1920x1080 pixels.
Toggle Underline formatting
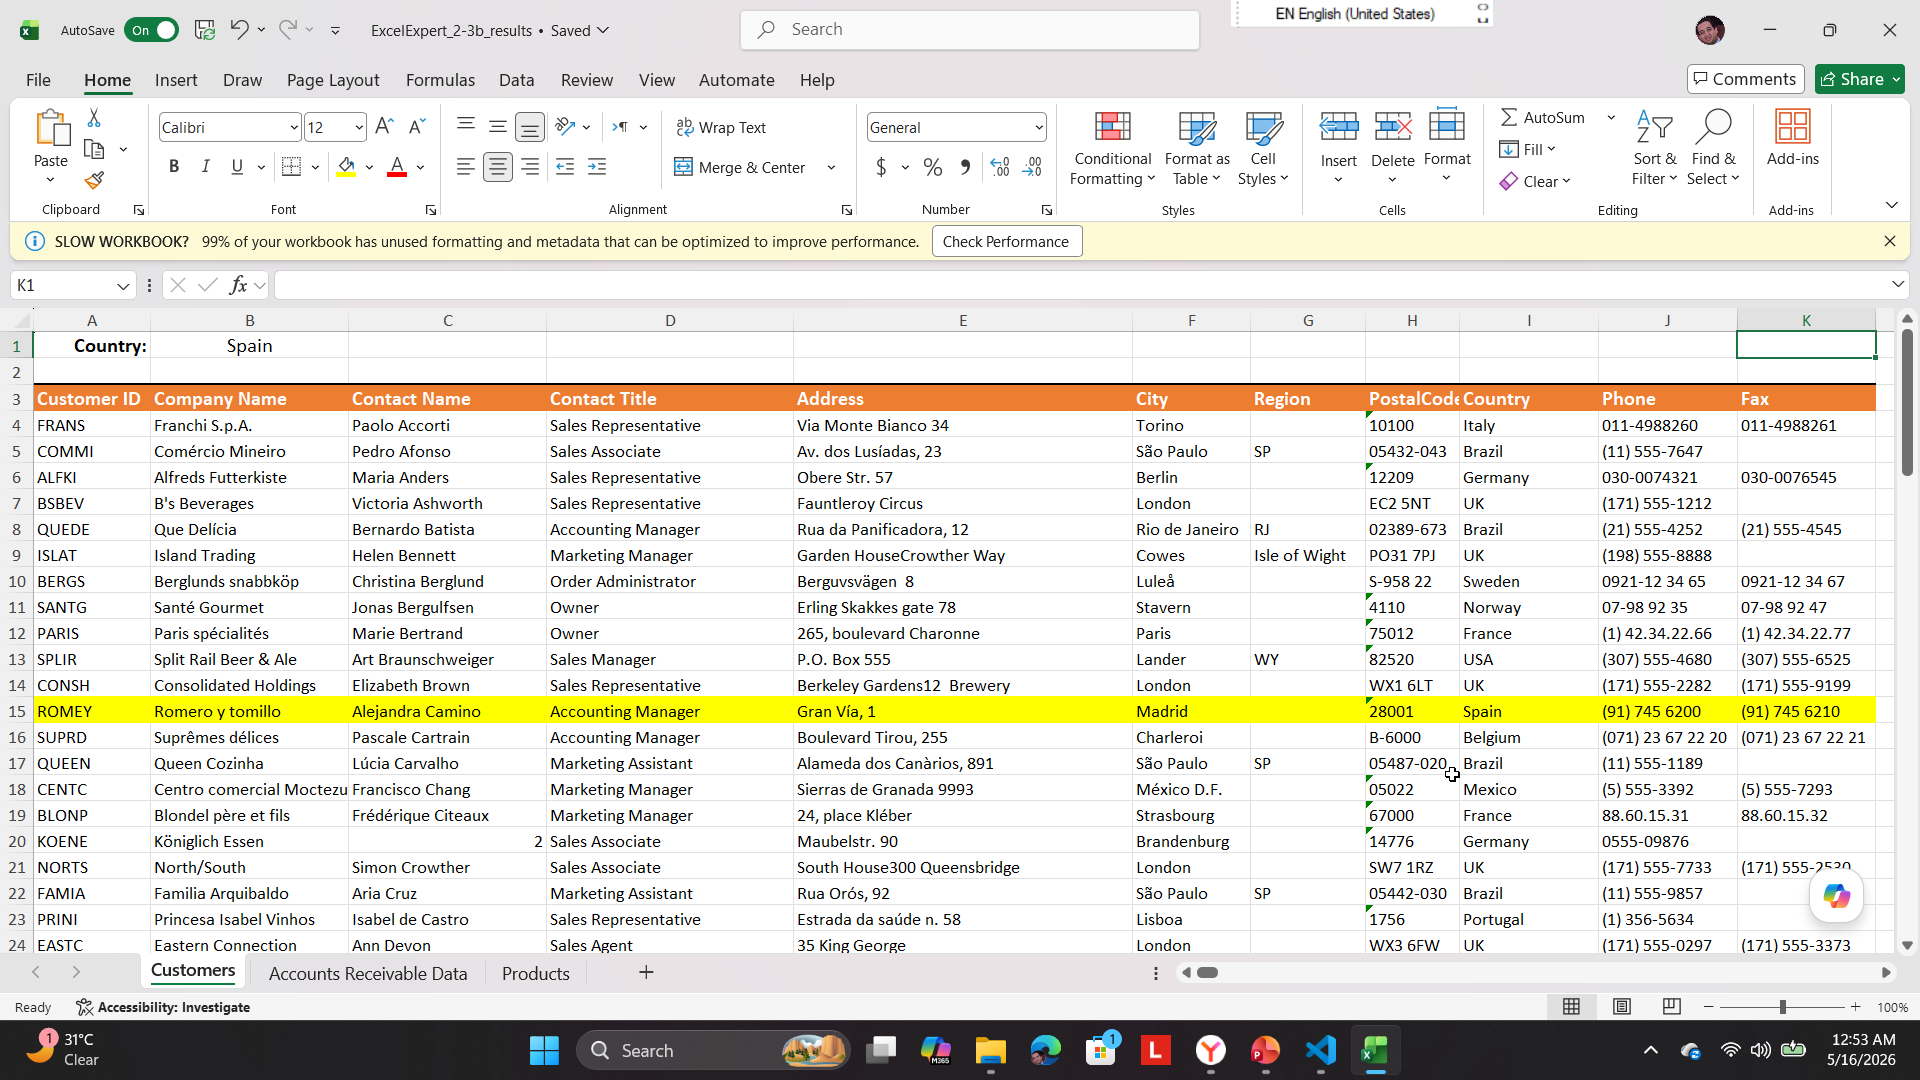click(x=237, y=167)
